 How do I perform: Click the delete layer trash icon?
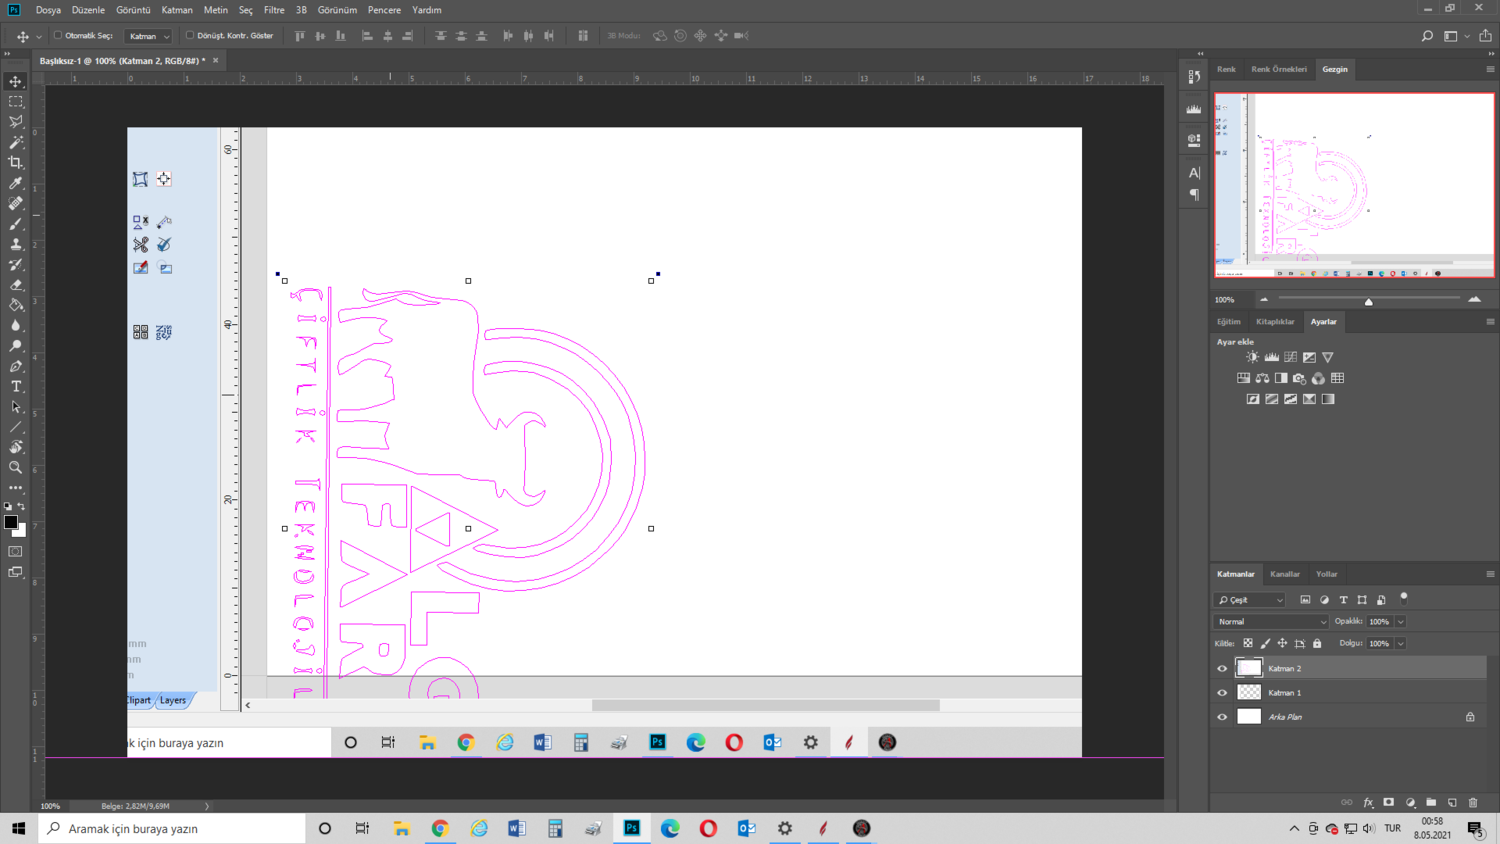[x=1473, y=802]
